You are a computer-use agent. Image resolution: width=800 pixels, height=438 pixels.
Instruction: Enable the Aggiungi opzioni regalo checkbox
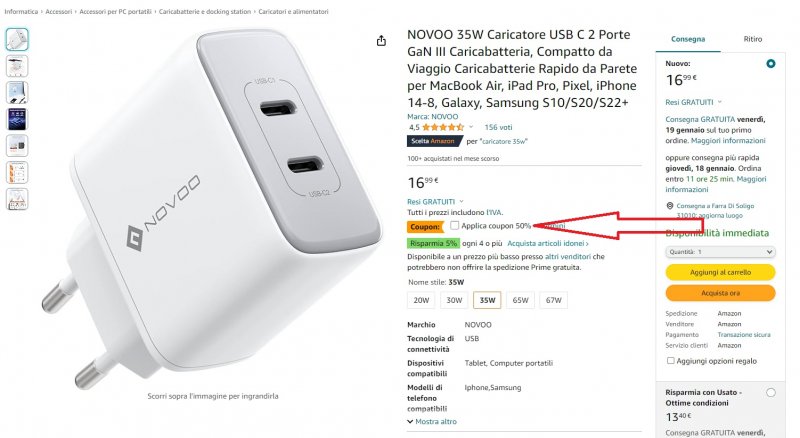click(x=670, y=360)
